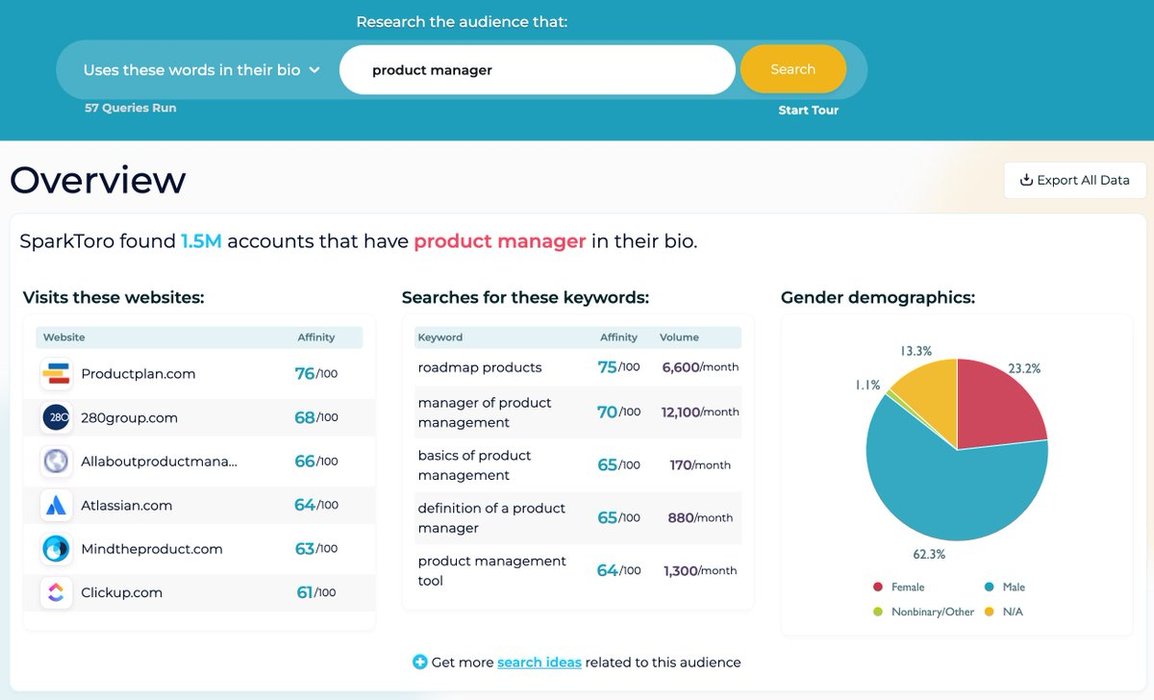
Task: Click the Productplan.com logo icon
Action: click(x=56, y=374)
